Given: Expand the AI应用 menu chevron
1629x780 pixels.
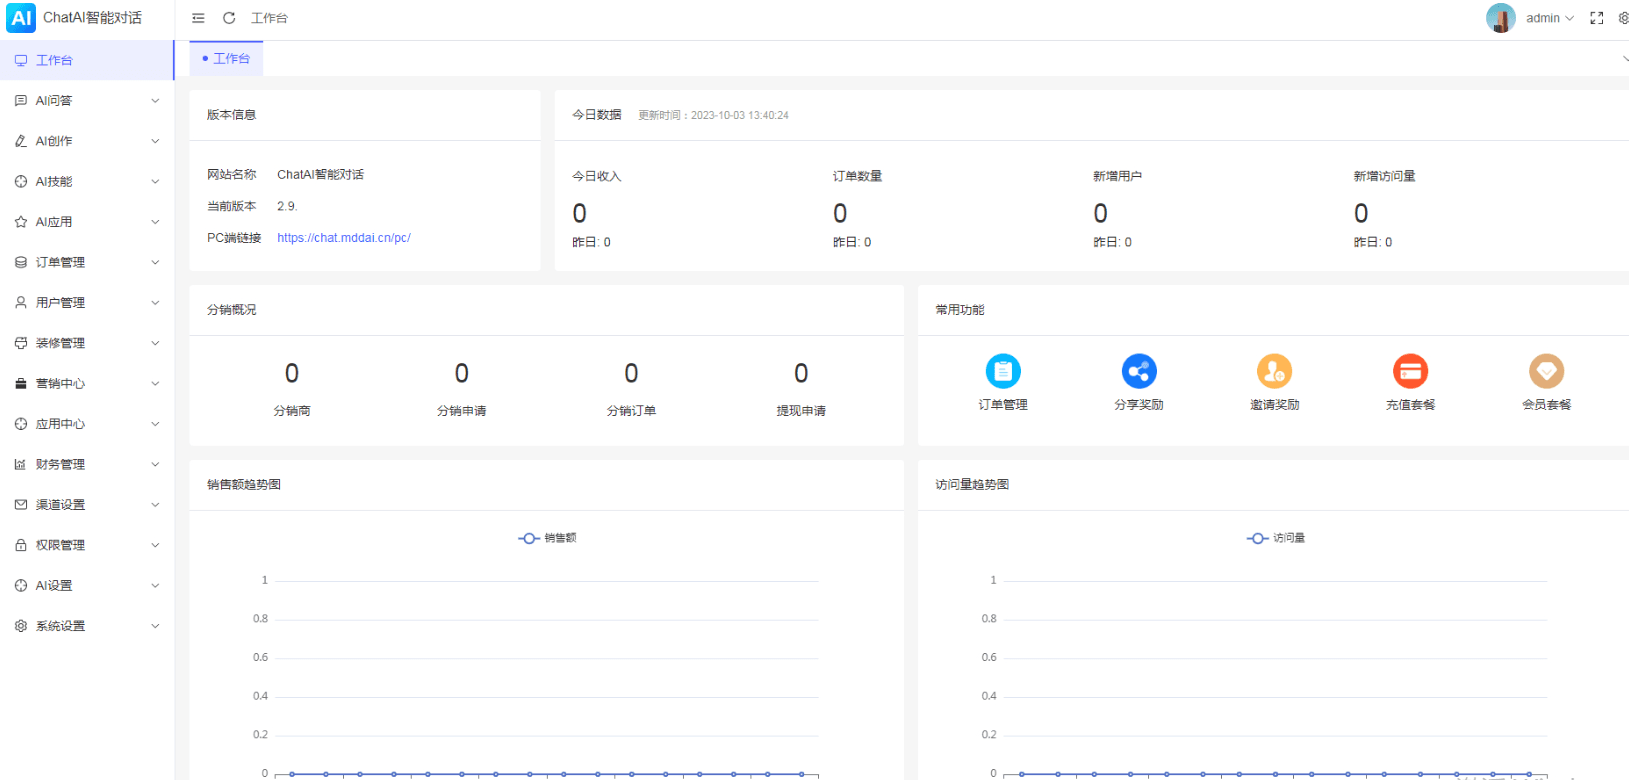Looking at the screenshot, I should (x=155, y=222).
